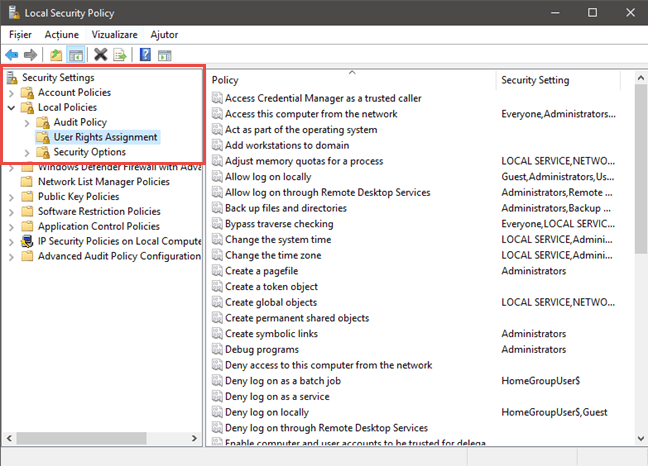Click the Public Key Policies folder icon

pyautogui.click(x=27, y=197)
